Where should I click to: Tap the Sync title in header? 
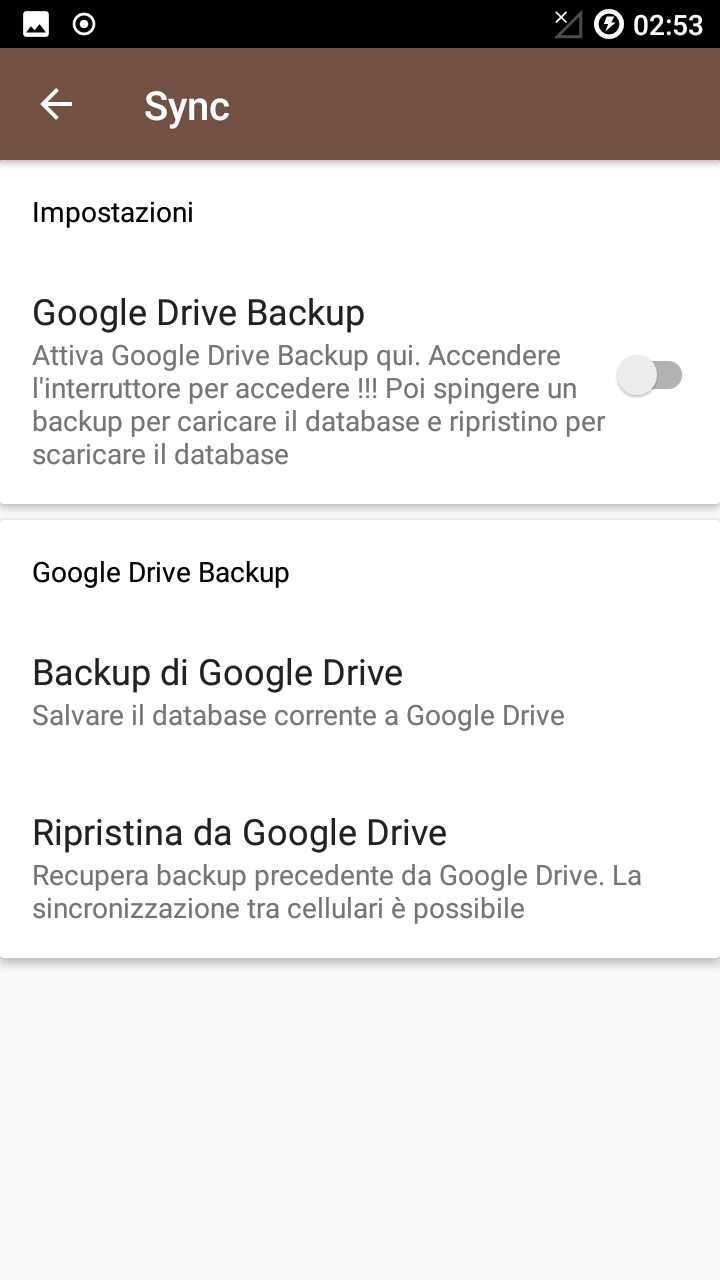tap(187, 106)
